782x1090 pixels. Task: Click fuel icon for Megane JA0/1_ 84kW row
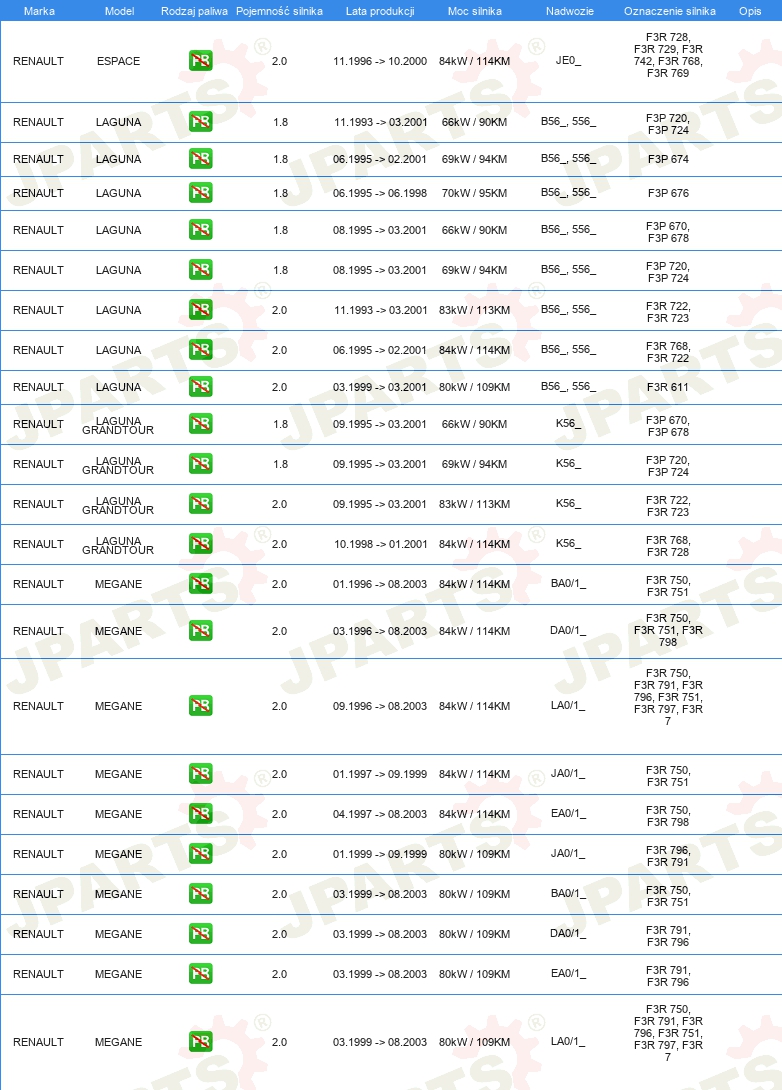click(x=200, y=774)
